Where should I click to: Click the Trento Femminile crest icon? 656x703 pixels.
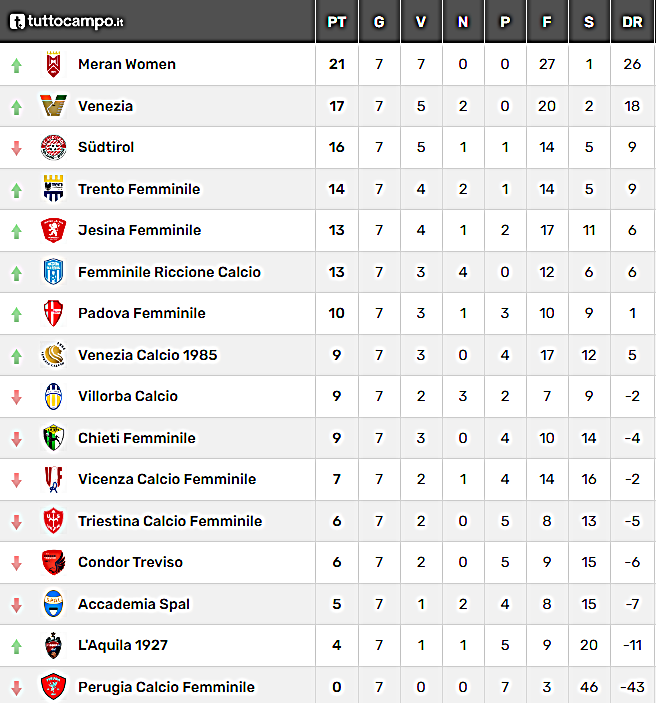(x=53, y=188)
